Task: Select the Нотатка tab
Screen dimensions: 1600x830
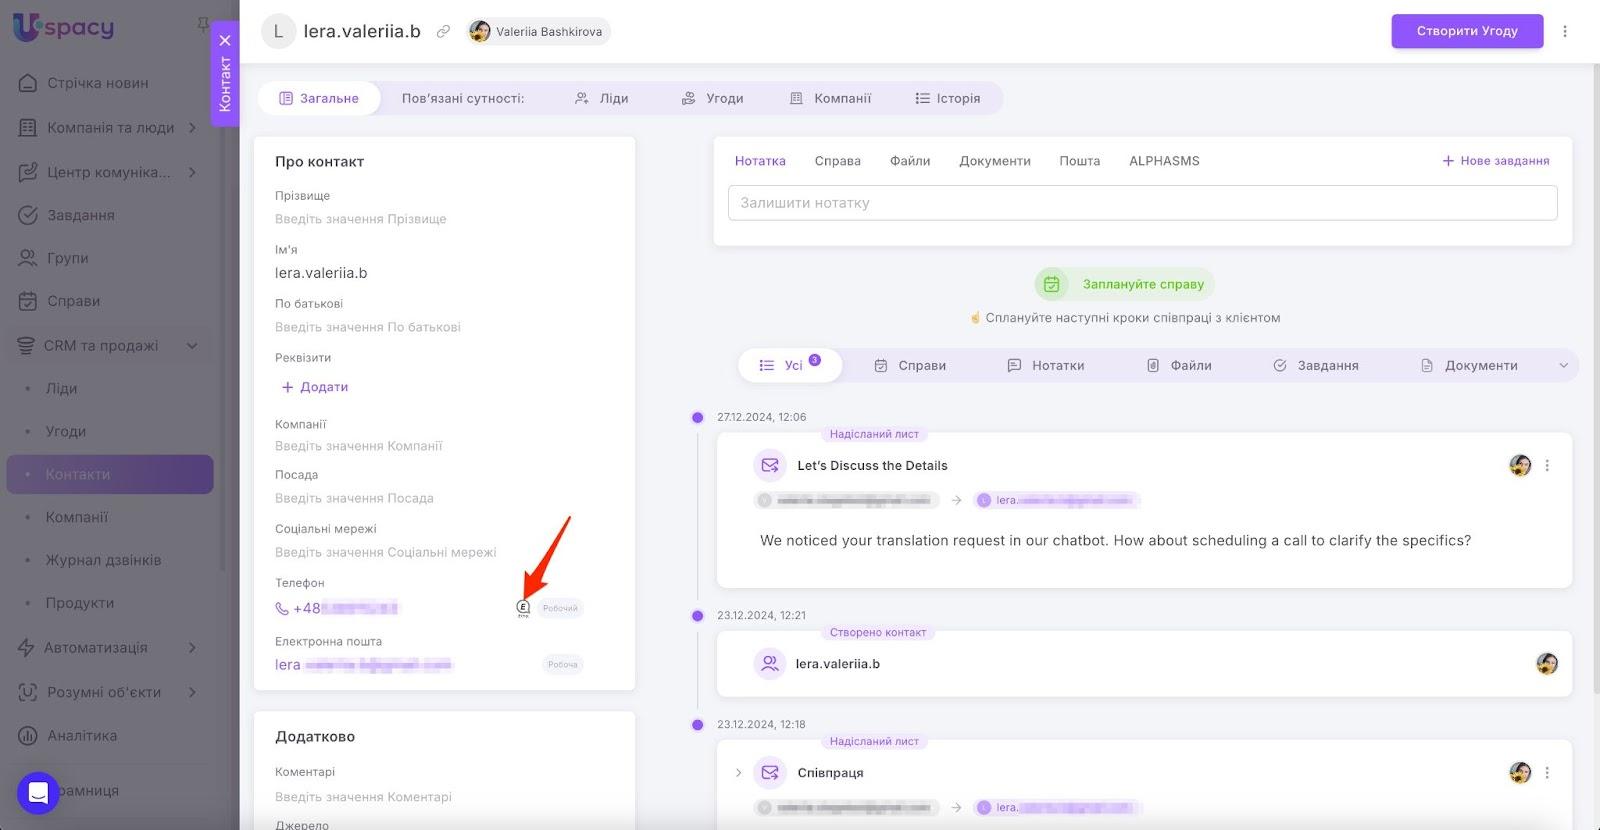Action: click(x=760, y=161)
